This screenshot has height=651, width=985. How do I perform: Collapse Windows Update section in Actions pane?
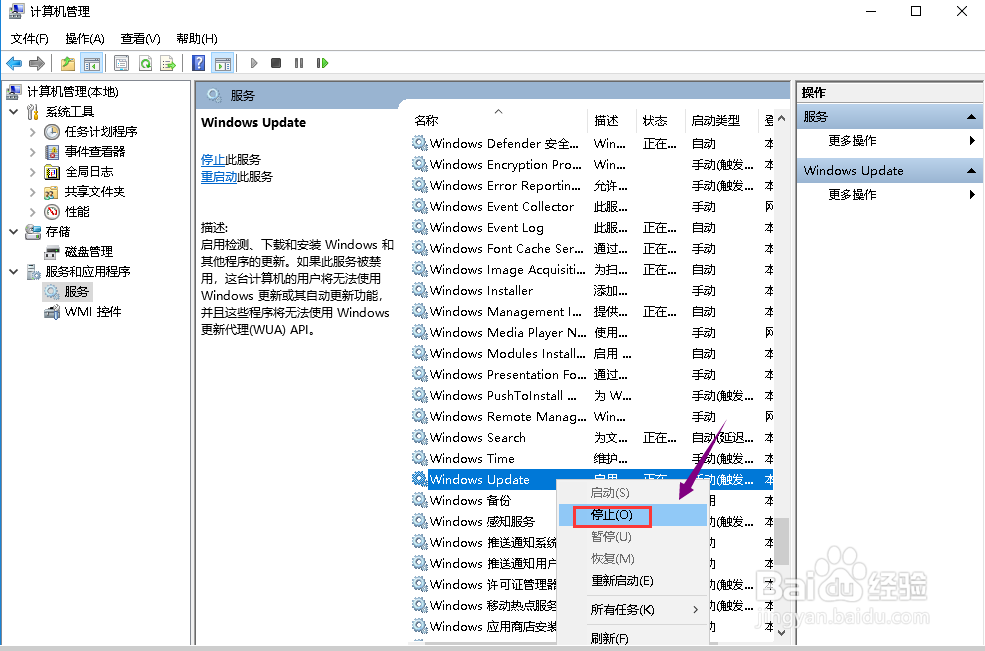click(x=971, y=171)
